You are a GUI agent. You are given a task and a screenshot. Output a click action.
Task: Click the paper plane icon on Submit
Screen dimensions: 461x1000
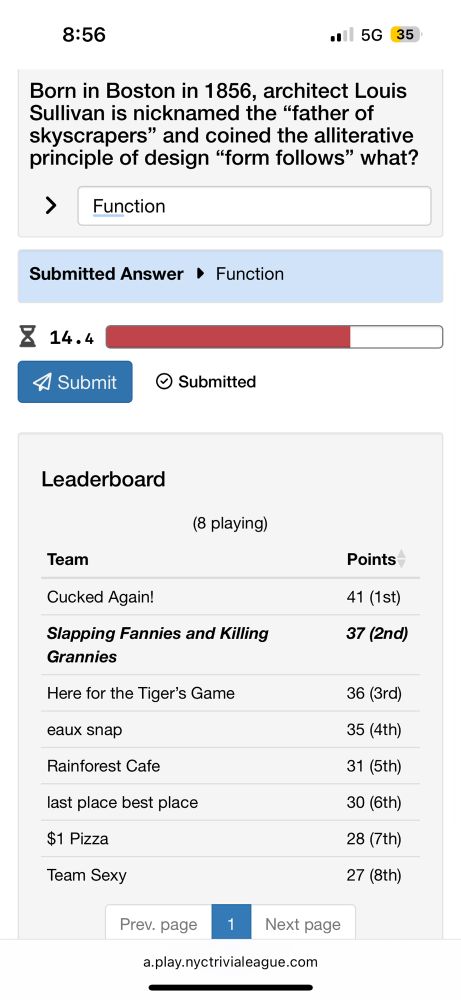(x=42, y=382)
